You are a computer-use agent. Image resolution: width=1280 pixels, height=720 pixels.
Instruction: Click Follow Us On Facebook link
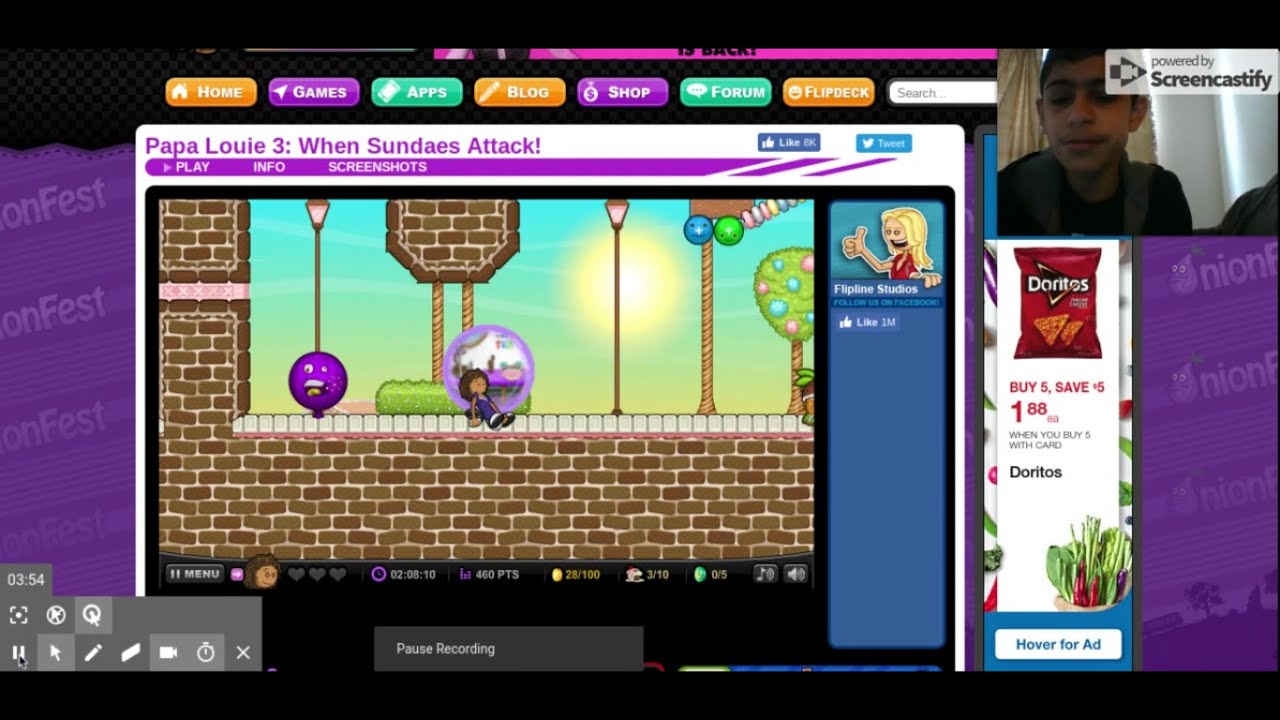pos(886,302)
